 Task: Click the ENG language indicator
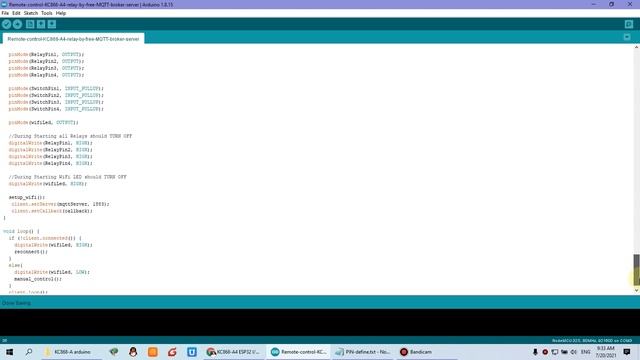pyautogui.click(x=586, y=352)
